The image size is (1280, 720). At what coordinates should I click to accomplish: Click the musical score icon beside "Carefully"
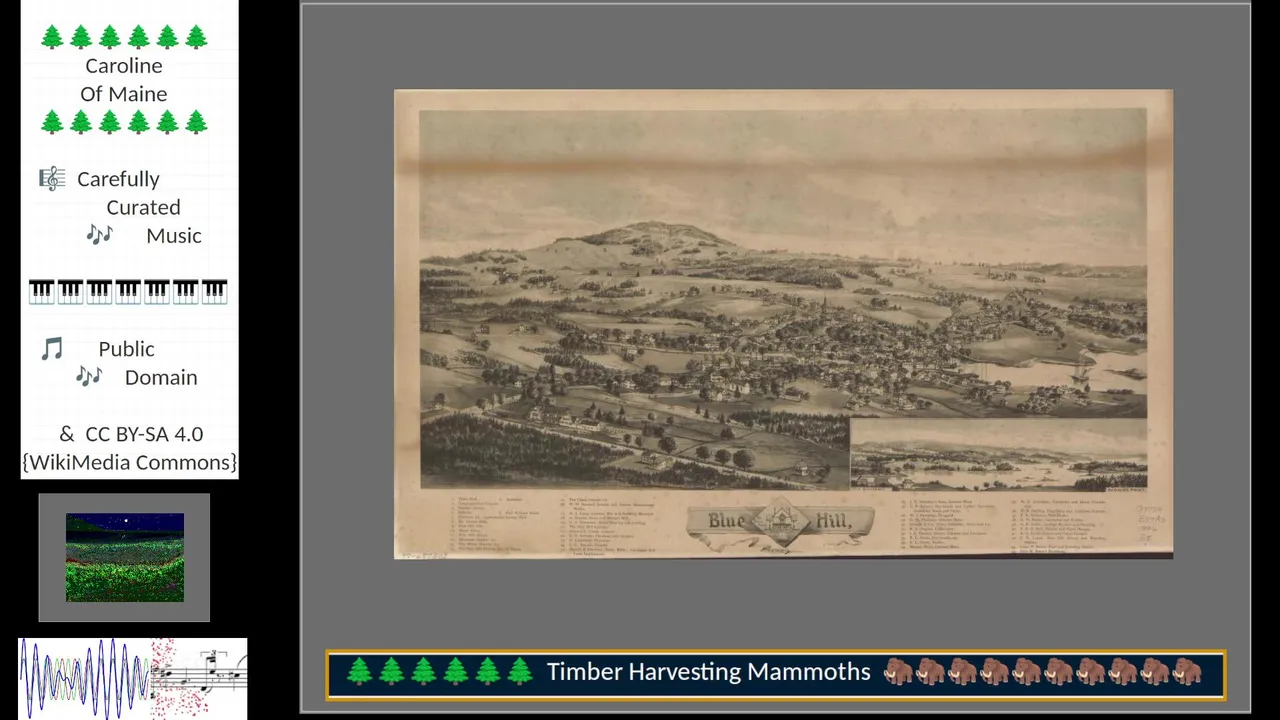point(52,179)
